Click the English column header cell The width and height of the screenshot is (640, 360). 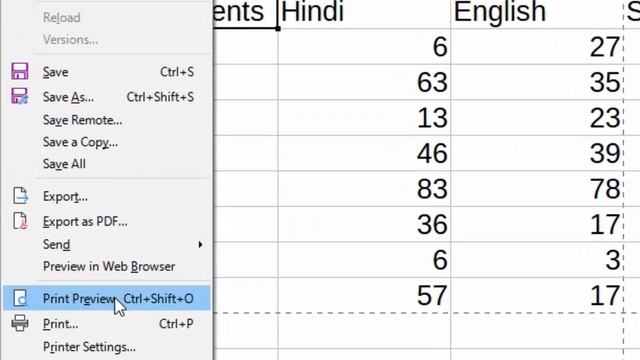coord(537,13)
